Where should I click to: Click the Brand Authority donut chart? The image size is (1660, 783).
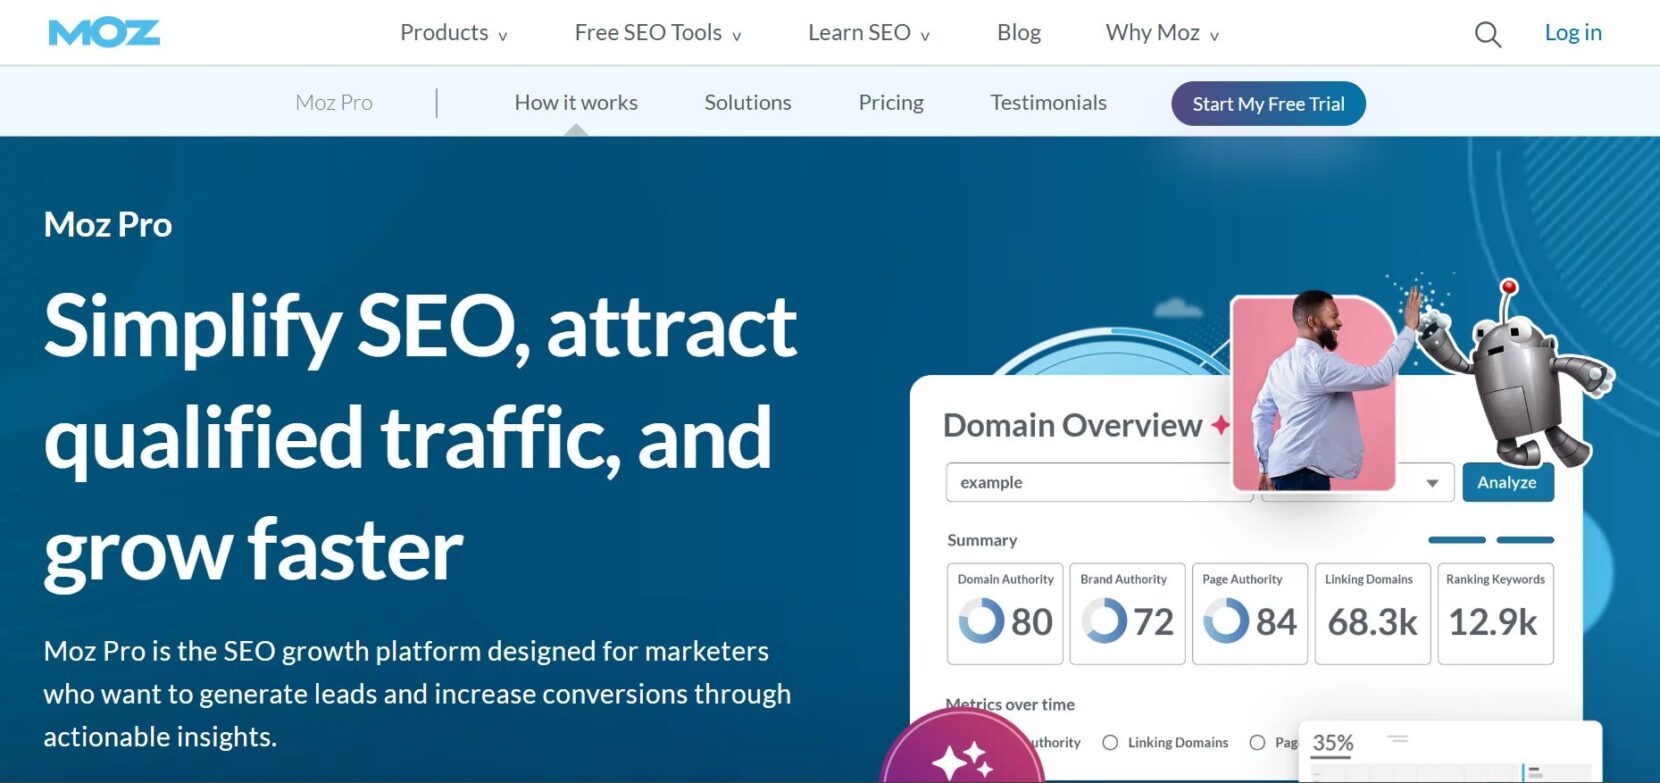click(x=1104, y=620)
